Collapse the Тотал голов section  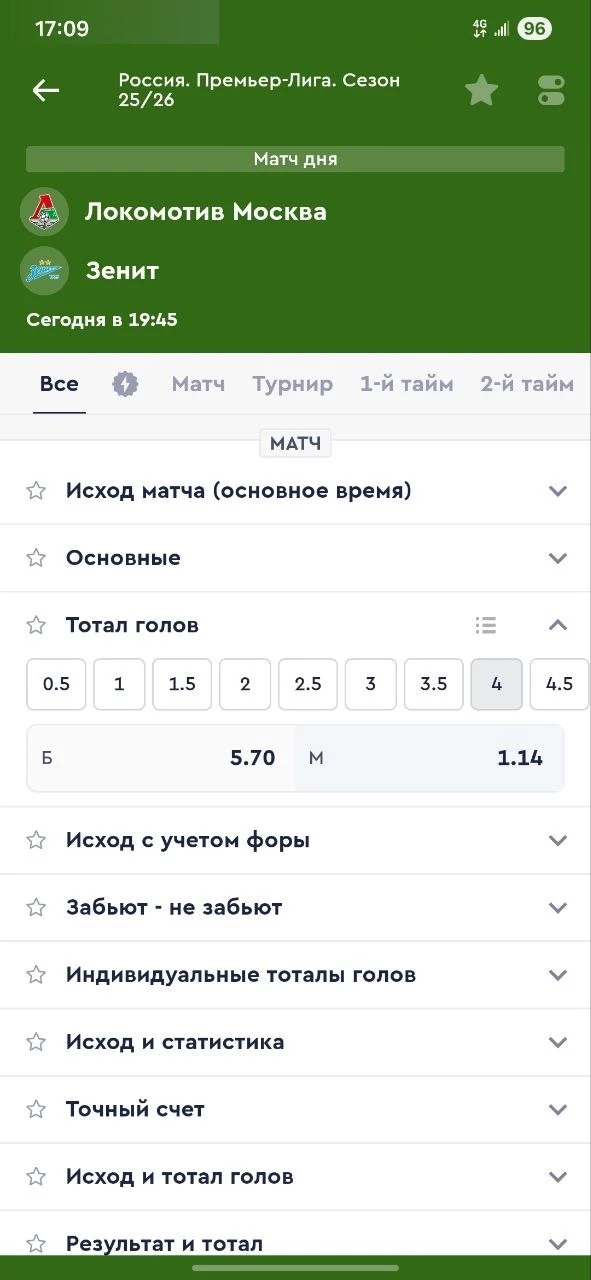(x=557, y=624)
